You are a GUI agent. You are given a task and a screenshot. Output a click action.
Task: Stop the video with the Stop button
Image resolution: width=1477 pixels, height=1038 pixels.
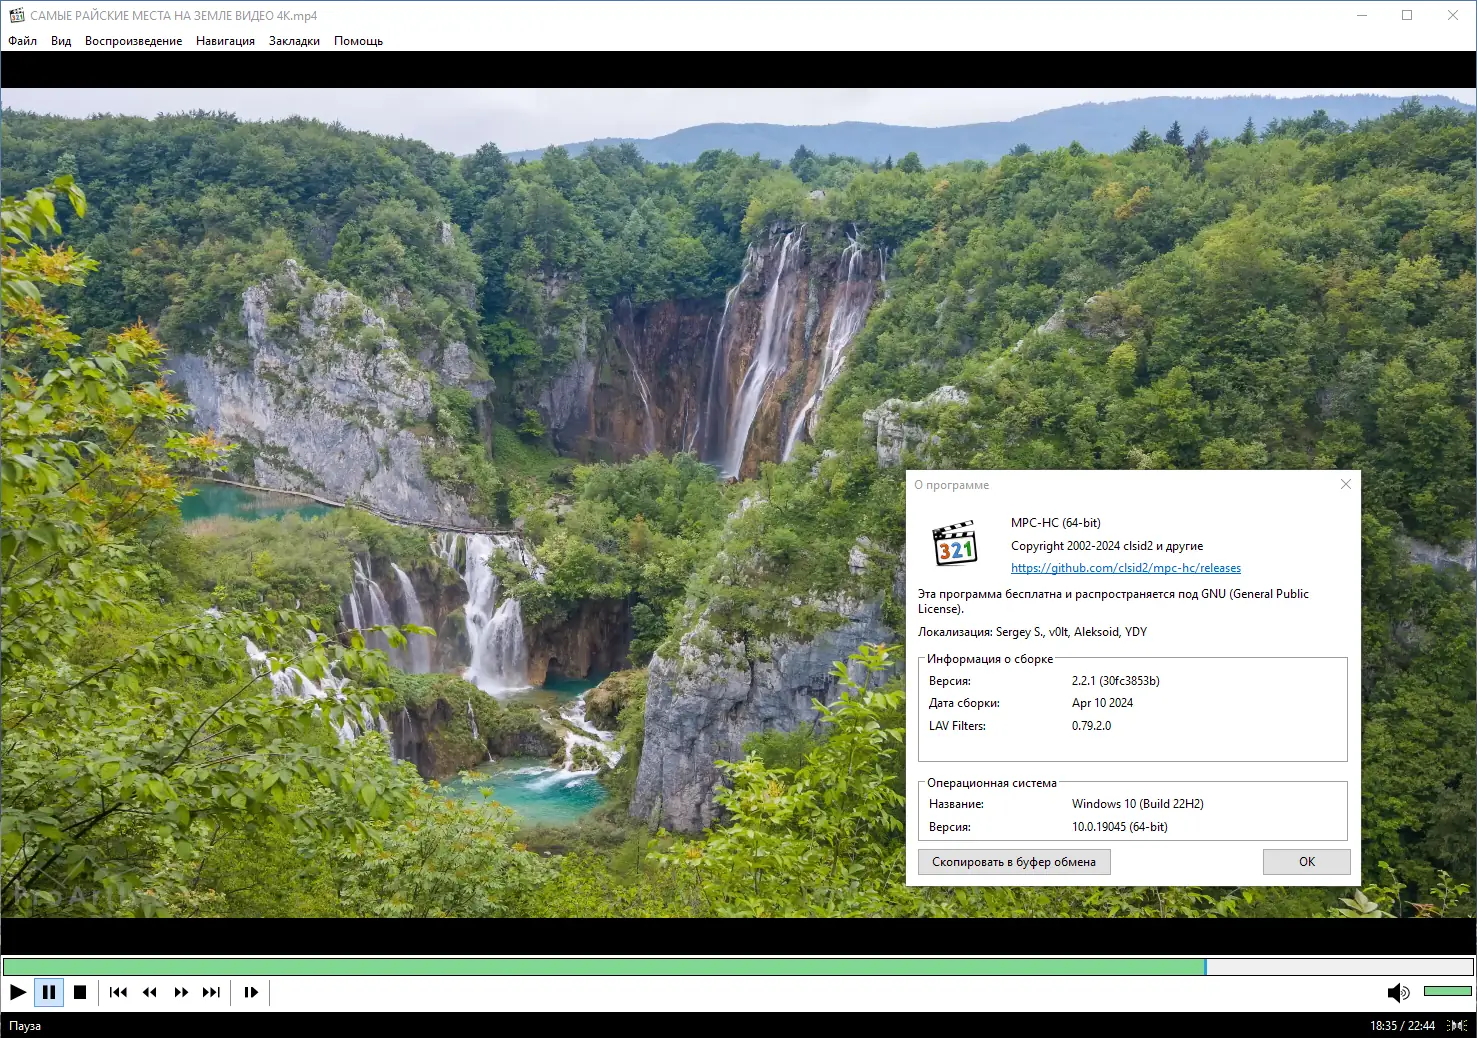coord(80,992)
